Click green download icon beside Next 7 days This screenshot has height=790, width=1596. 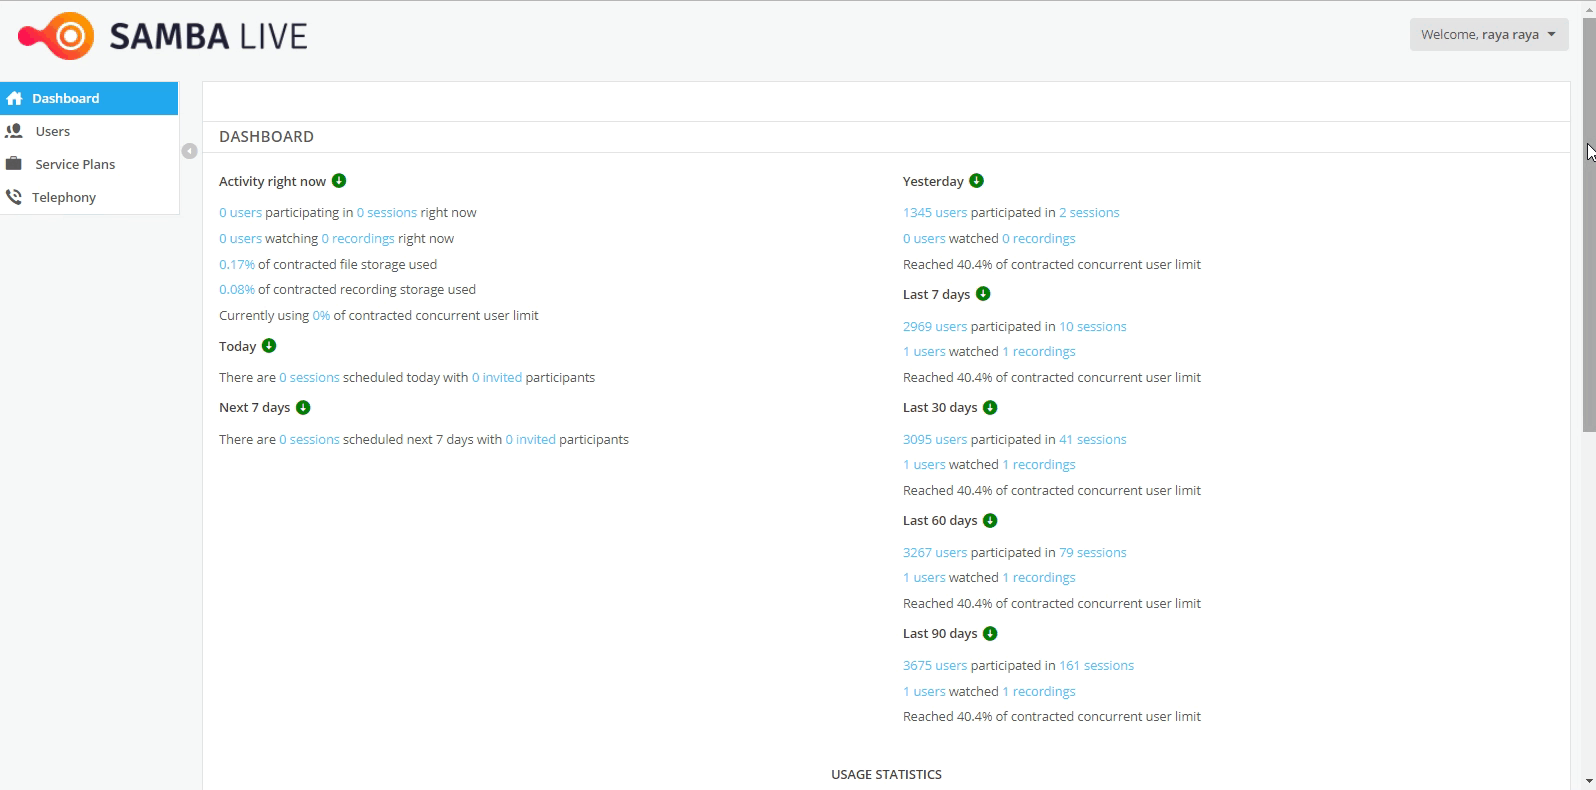[x=303, y=407]
